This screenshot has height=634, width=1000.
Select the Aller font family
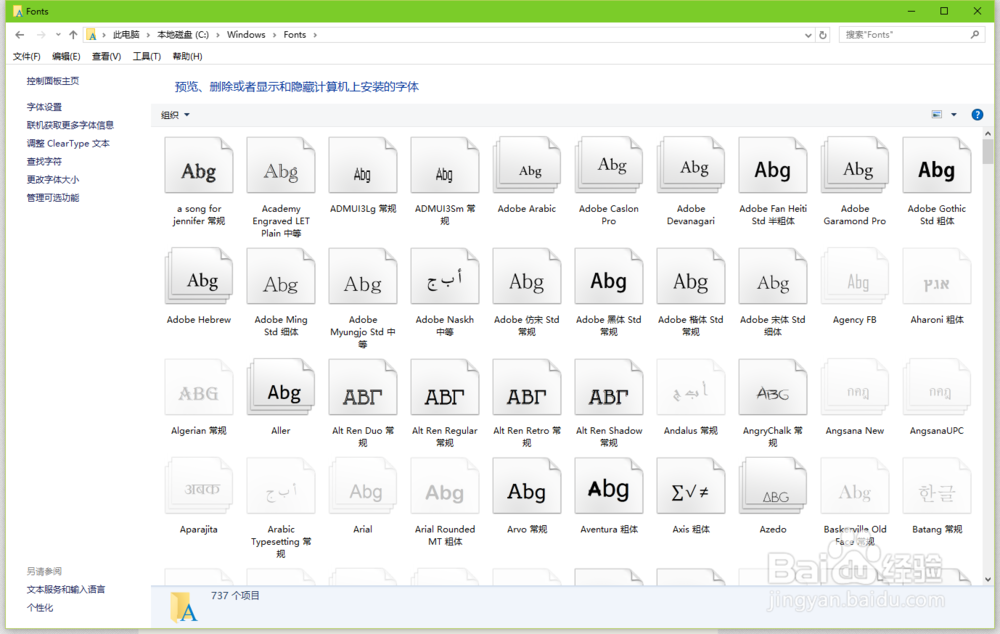(281, 387)
